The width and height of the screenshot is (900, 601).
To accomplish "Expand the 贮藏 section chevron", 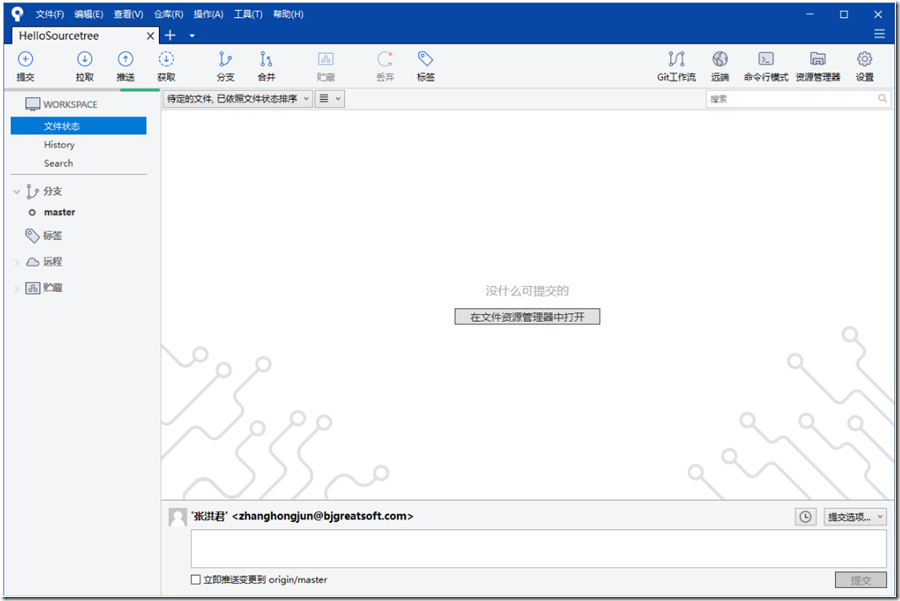I will [17, 288].
